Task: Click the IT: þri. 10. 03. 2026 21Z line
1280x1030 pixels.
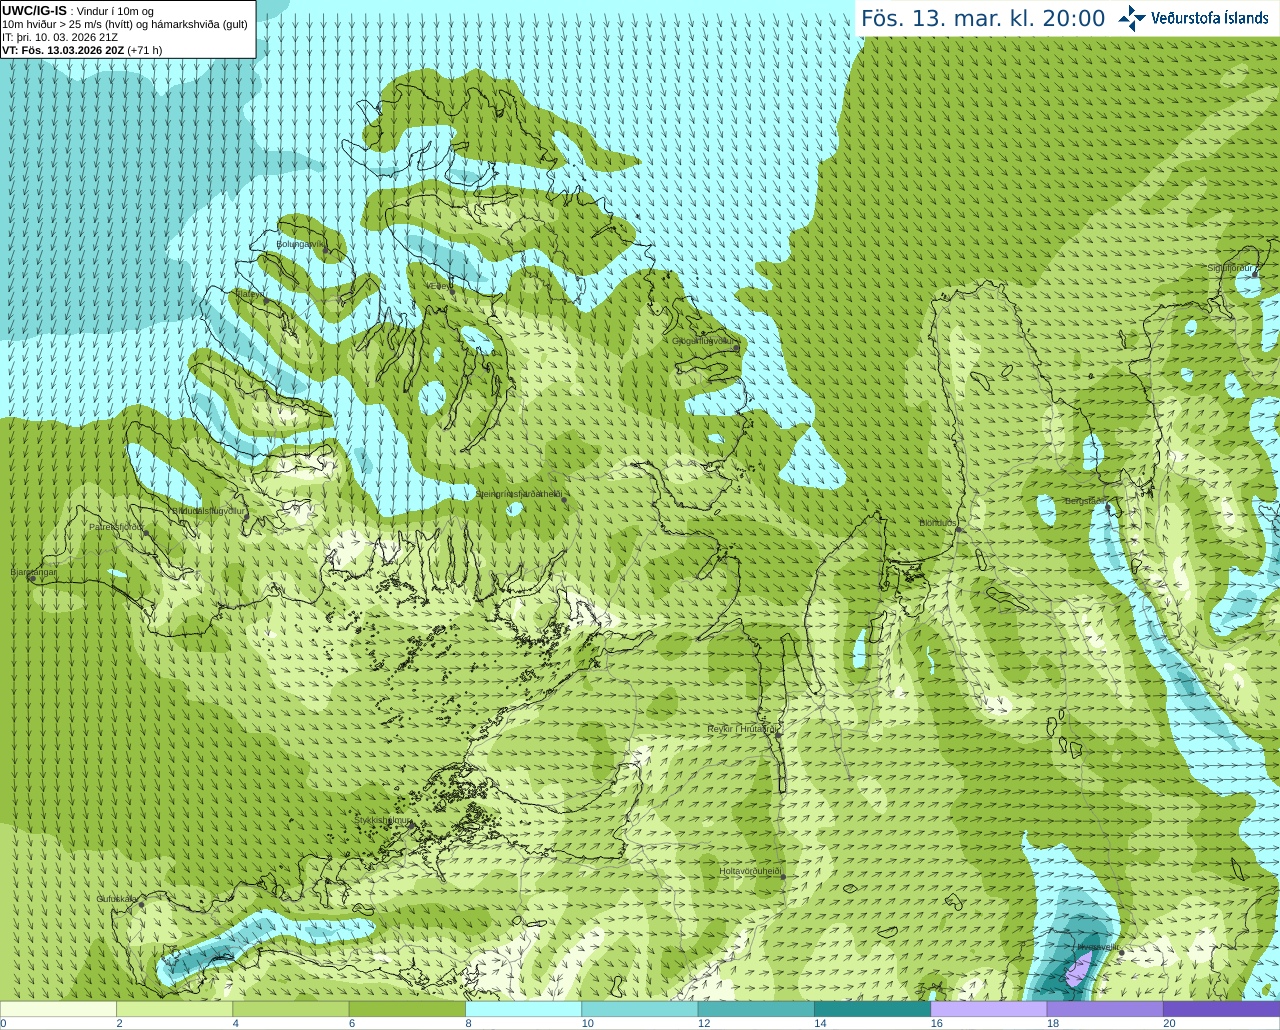Action: pyautogui.click(x=60, y=37)
